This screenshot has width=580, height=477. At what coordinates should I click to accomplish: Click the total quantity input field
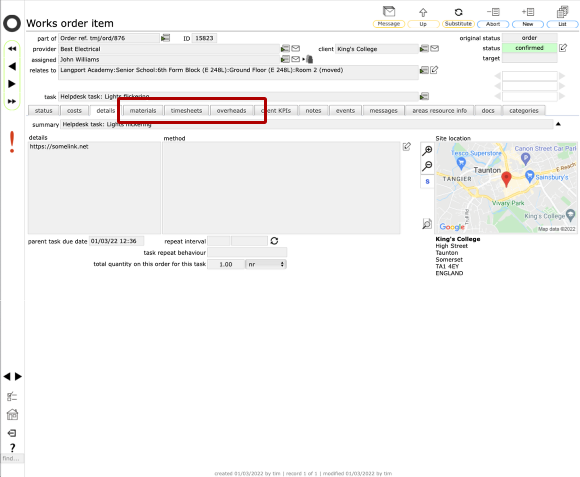pos(226,264)
